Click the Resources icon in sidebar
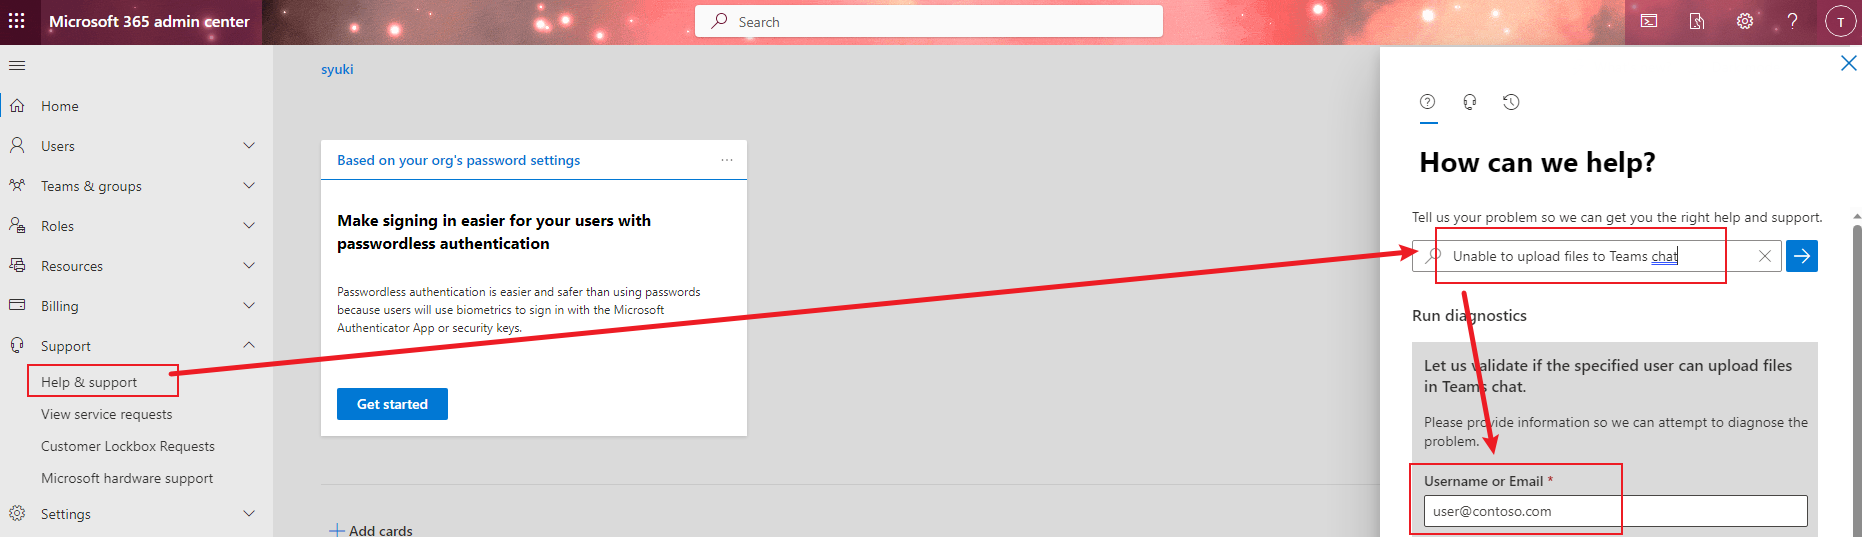Screen dimensions: 1862x537 point(17,265)
